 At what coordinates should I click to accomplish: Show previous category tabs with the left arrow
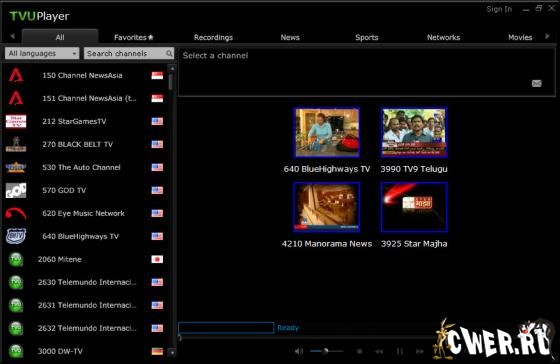(x=12, y=36)
